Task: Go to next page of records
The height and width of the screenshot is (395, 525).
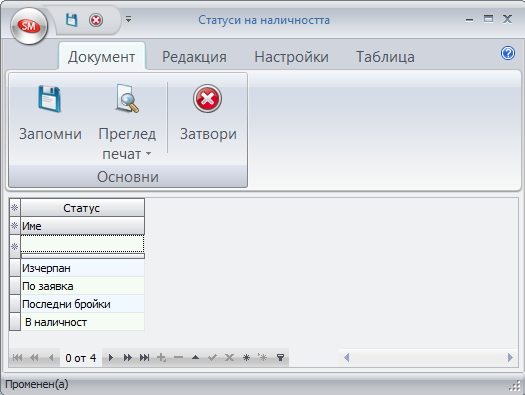Action: coord(128,358)
